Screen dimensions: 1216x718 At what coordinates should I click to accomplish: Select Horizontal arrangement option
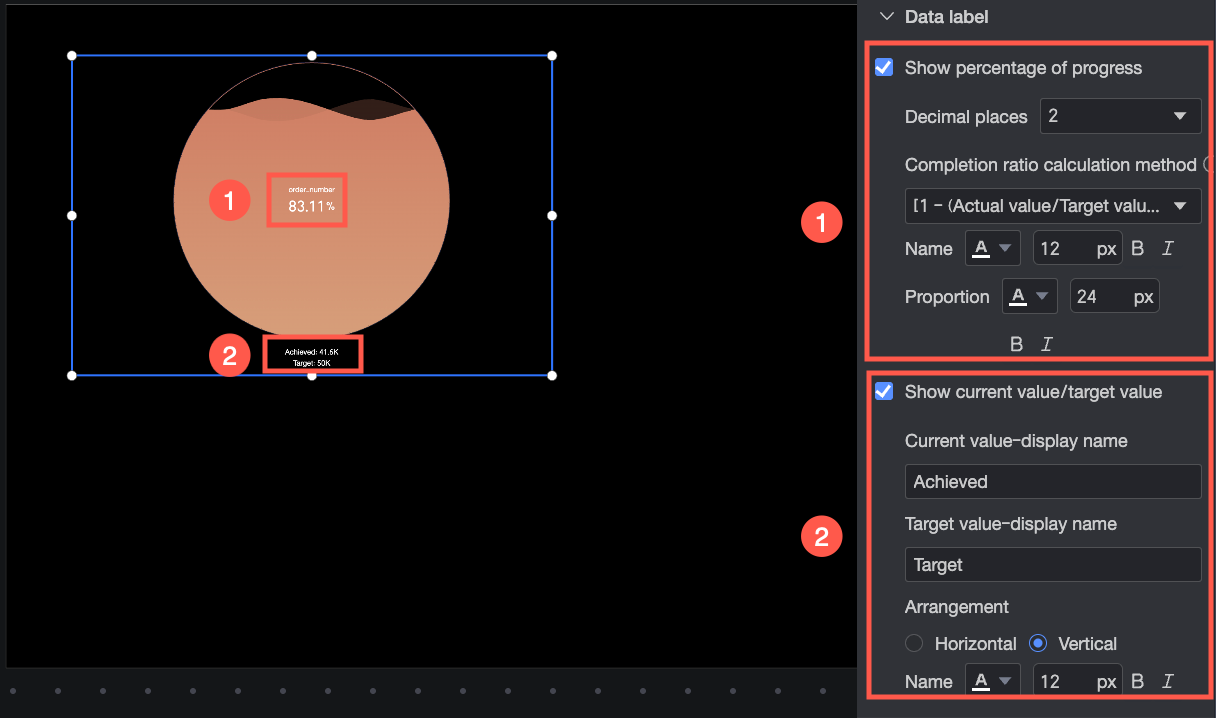pyautogui.click(x=913, y=643)
